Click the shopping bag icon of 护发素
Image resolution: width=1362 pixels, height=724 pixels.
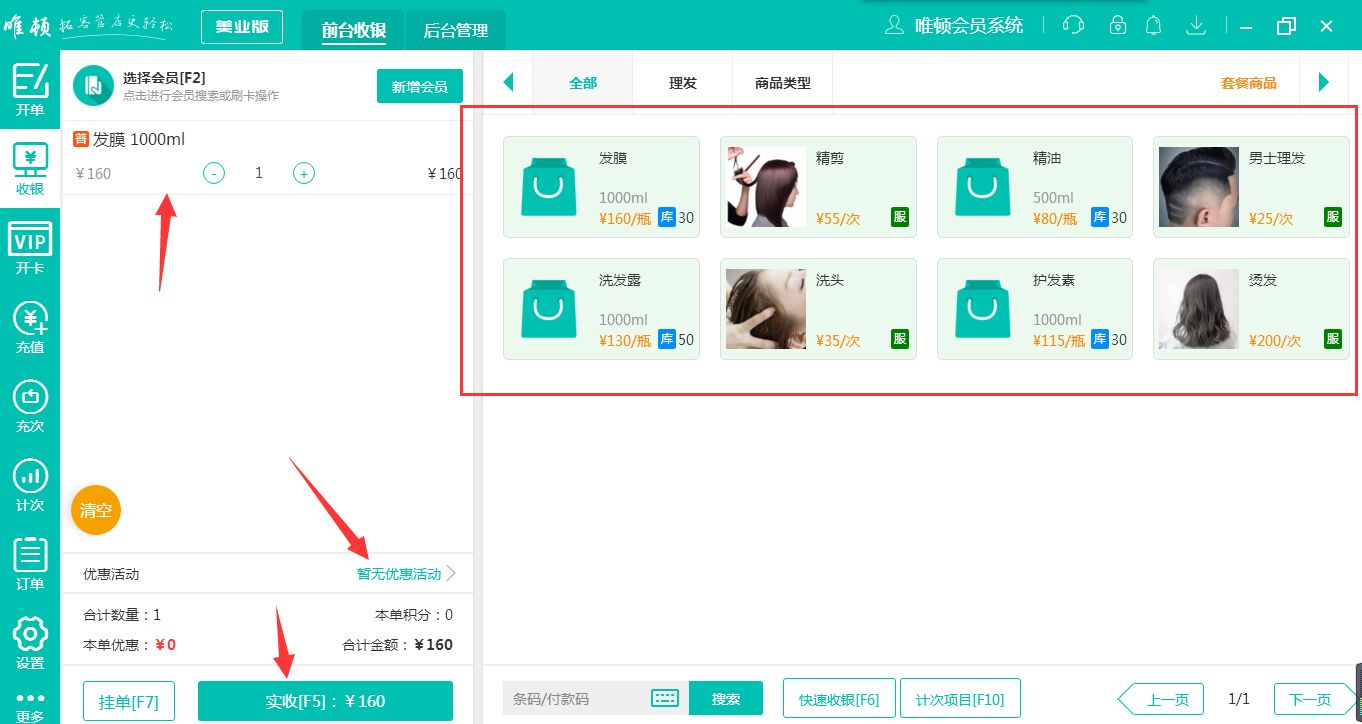click(982, 309)
